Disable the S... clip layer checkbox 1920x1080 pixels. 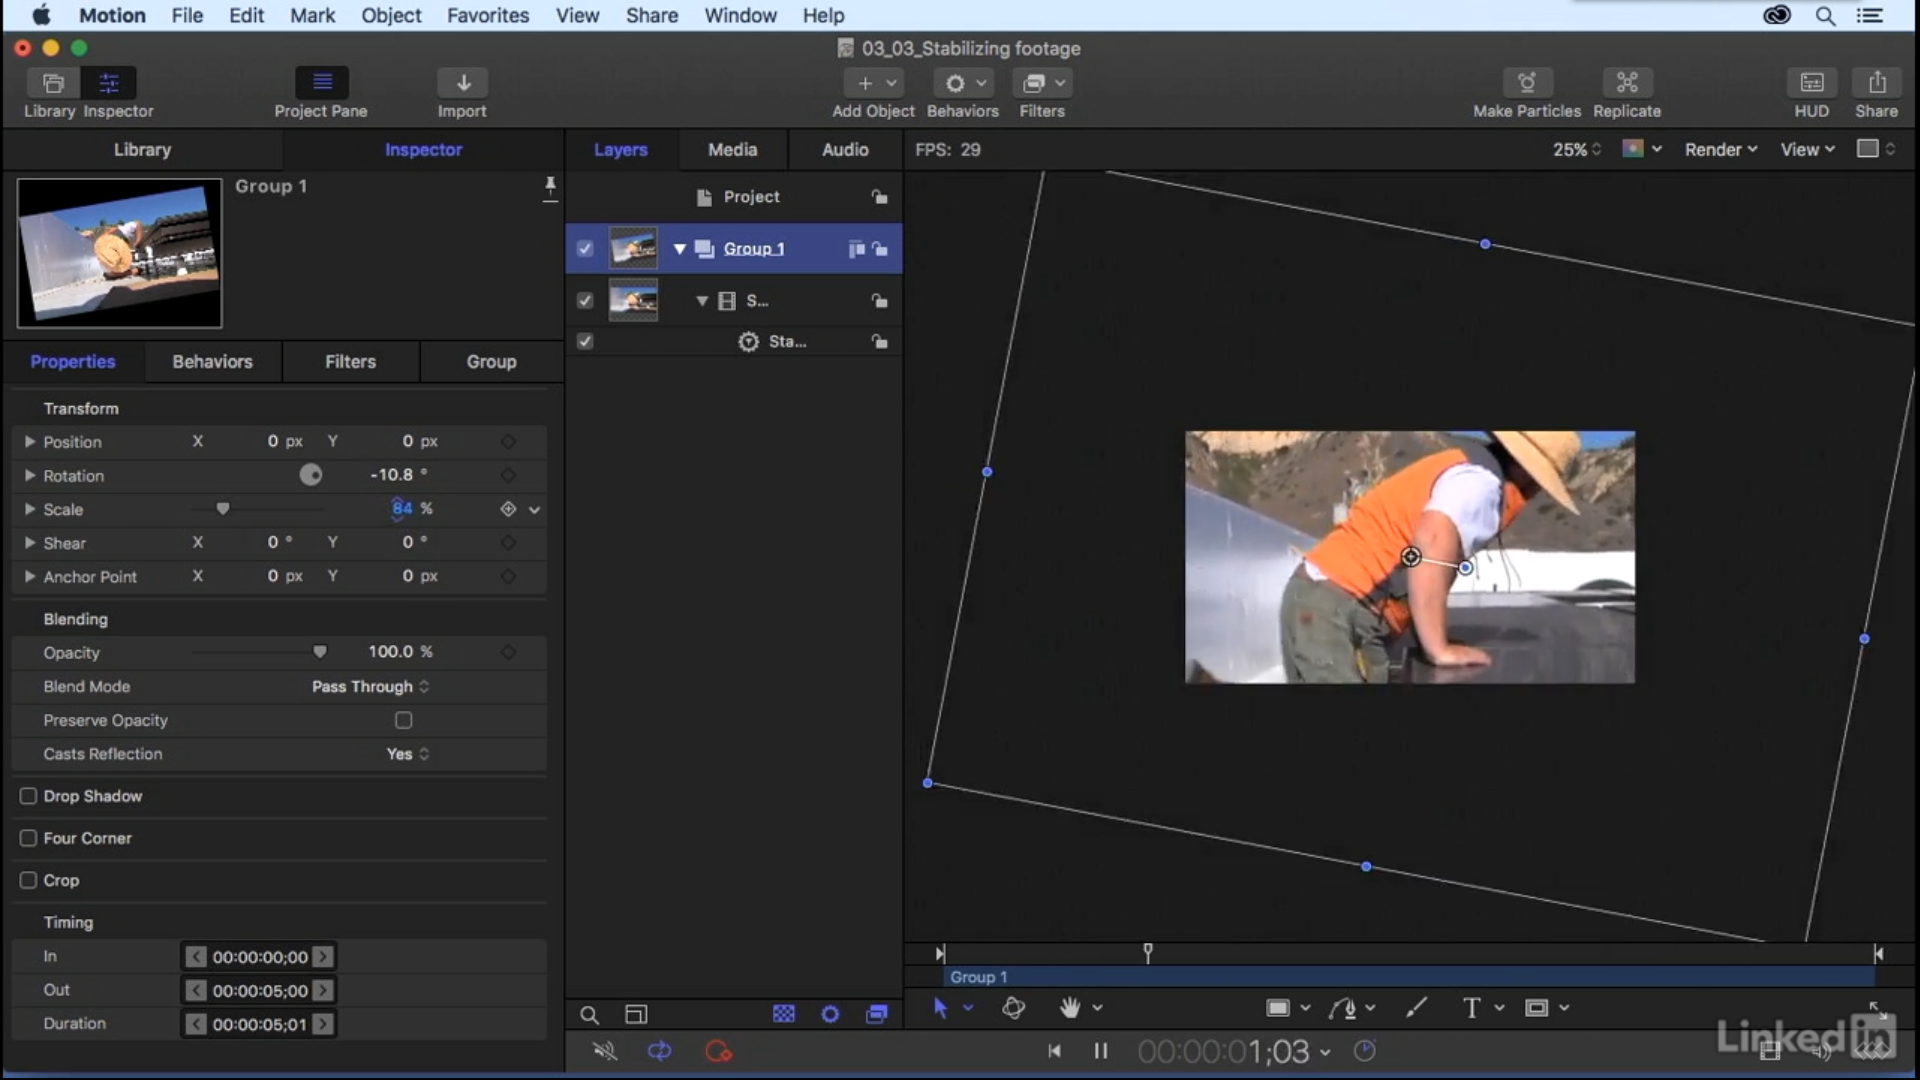click(x=585, y=300)
